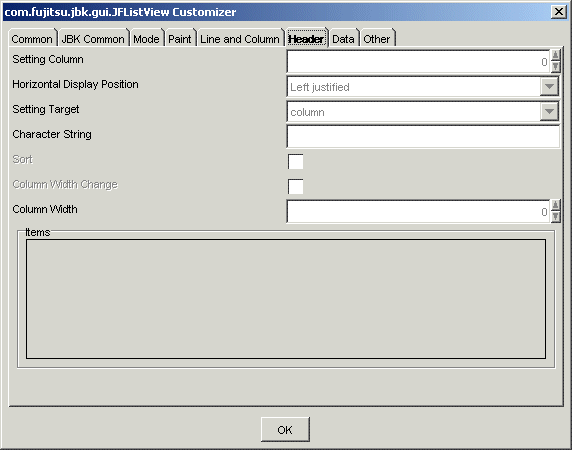Increase Column Width with up arrow
The image size is (572, 450).
tap(555, 205)
